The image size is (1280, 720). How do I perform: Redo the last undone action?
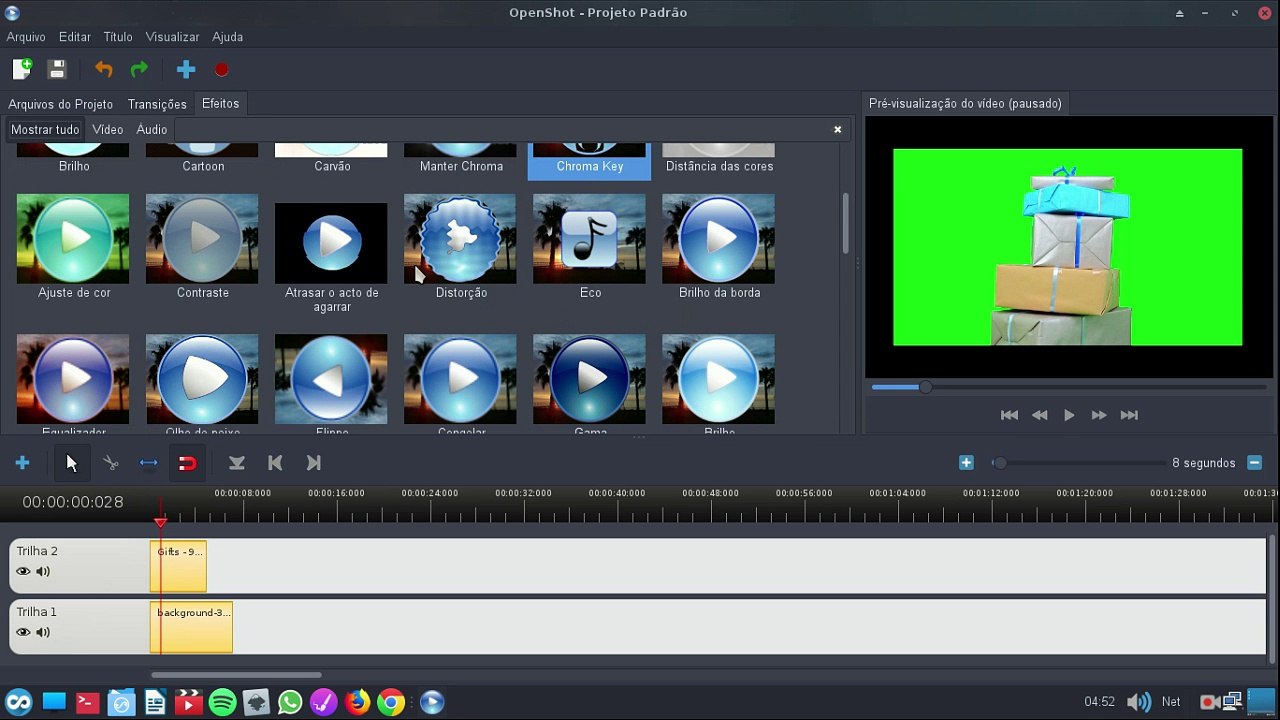(139, 69)
